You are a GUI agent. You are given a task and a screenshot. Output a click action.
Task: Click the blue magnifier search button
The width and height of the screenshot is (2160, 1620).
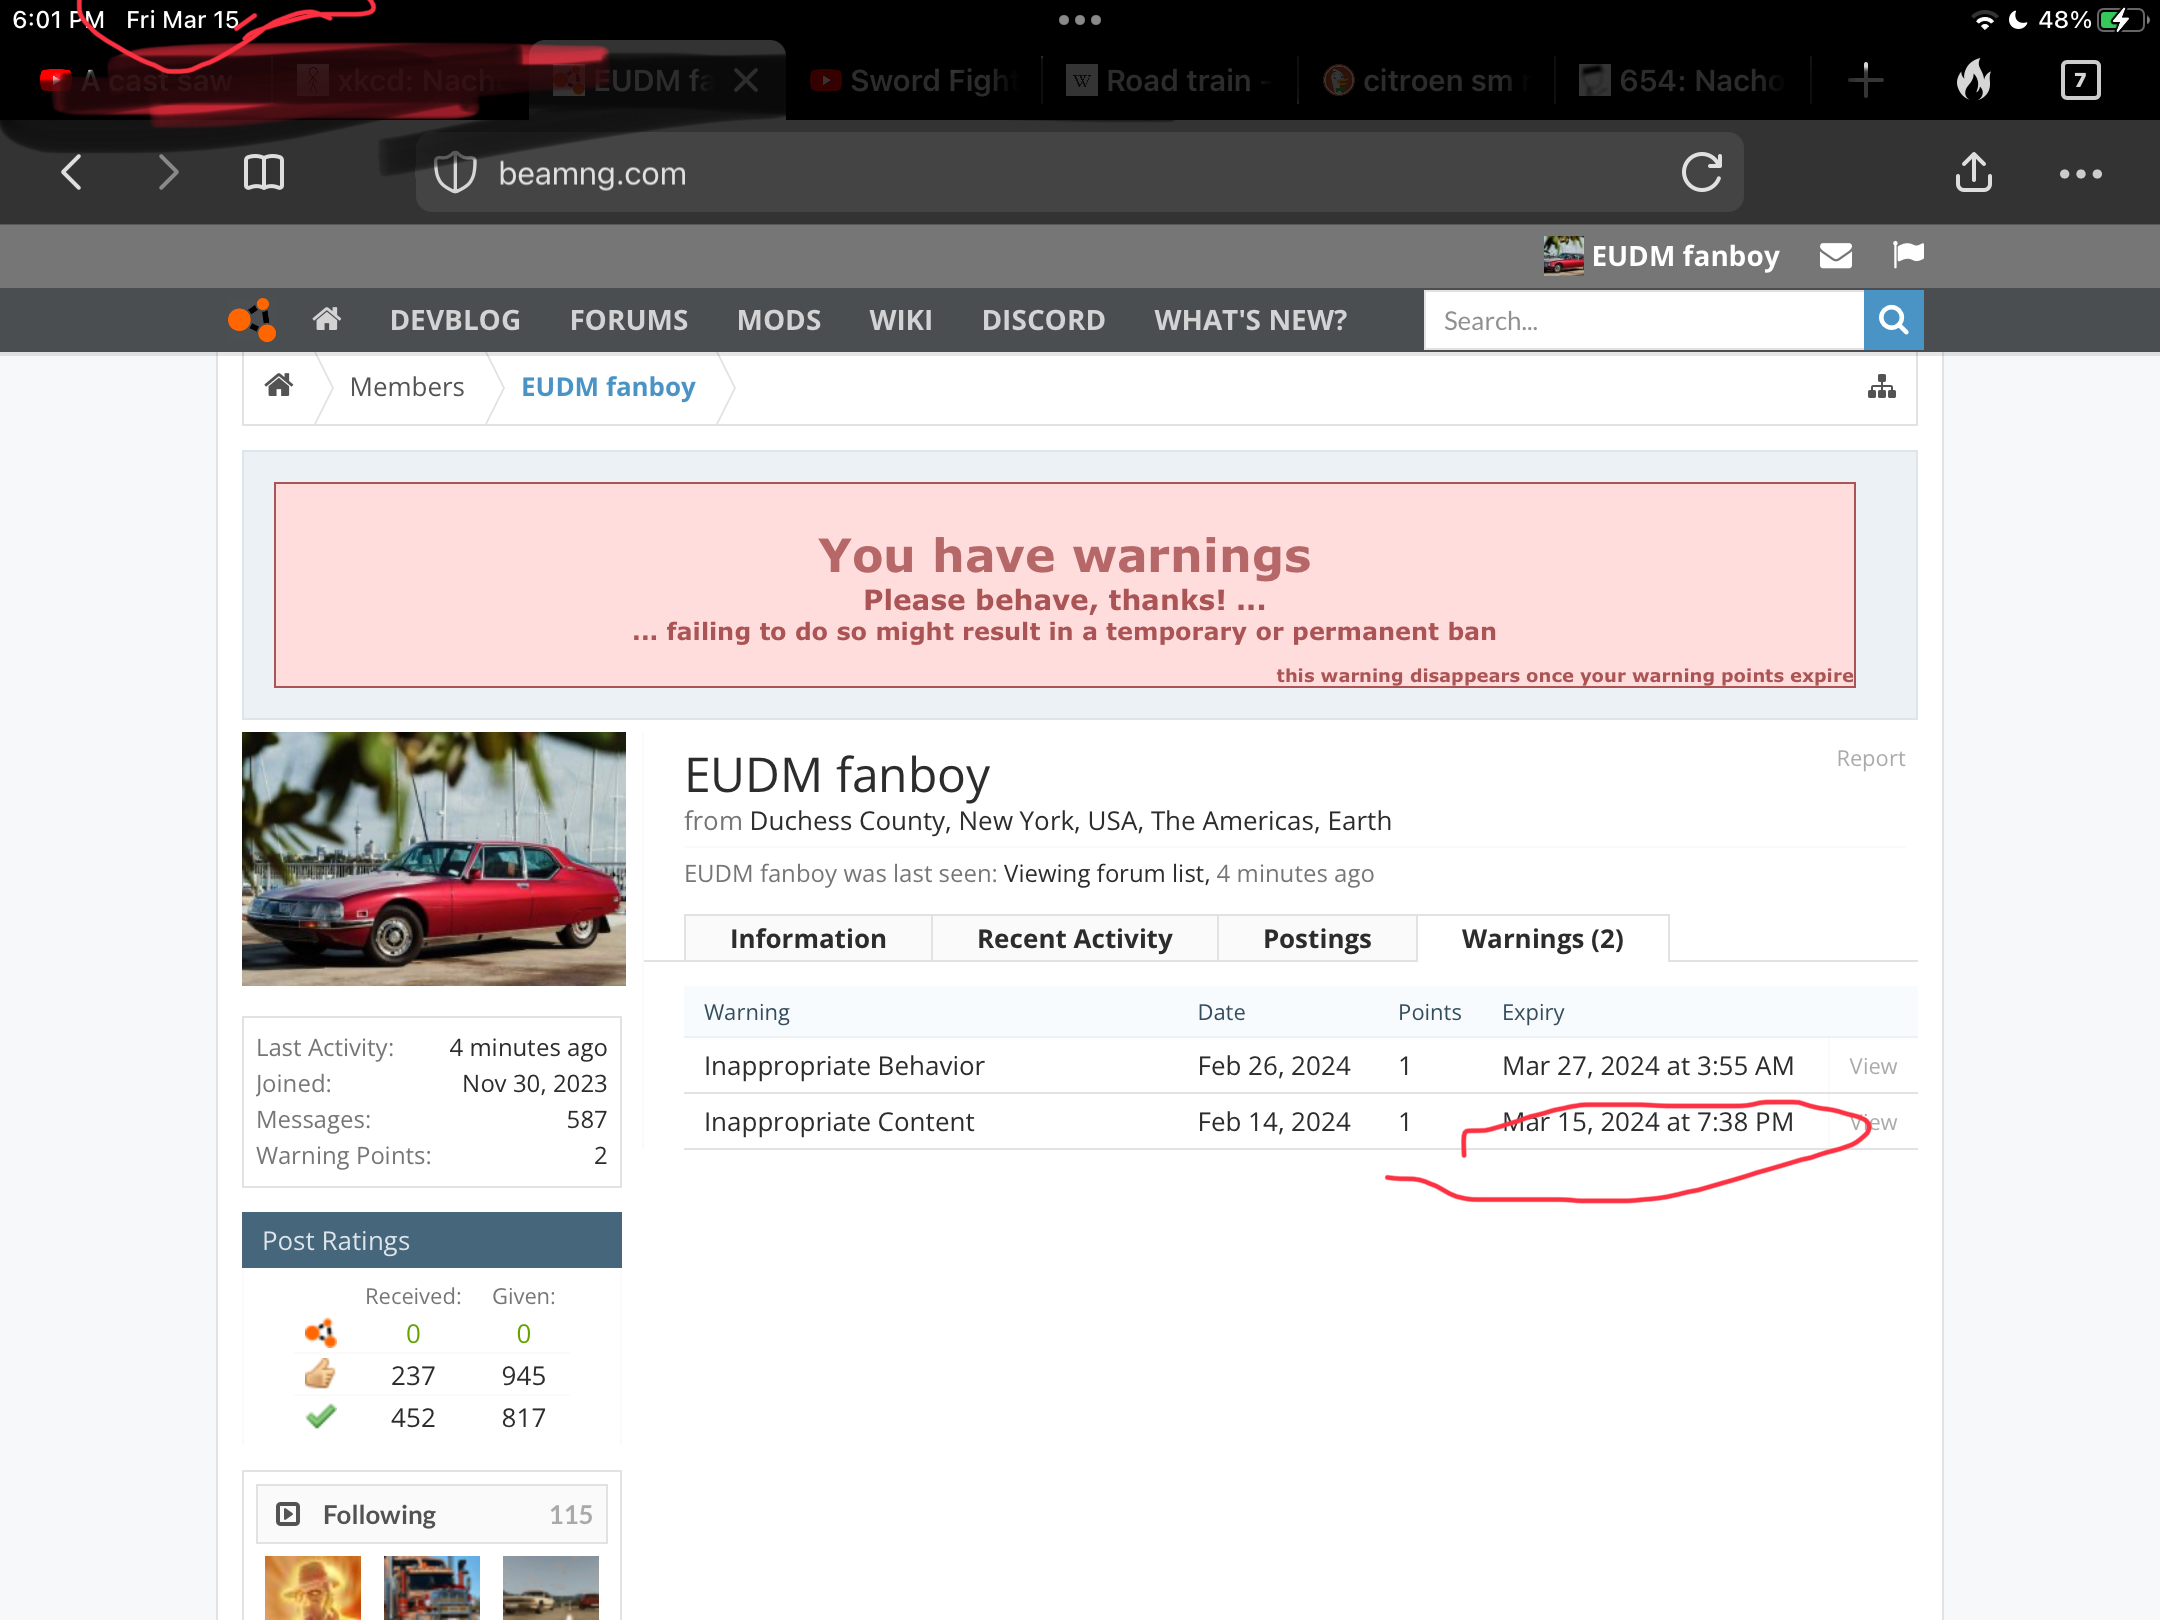tap(1894, 320)
